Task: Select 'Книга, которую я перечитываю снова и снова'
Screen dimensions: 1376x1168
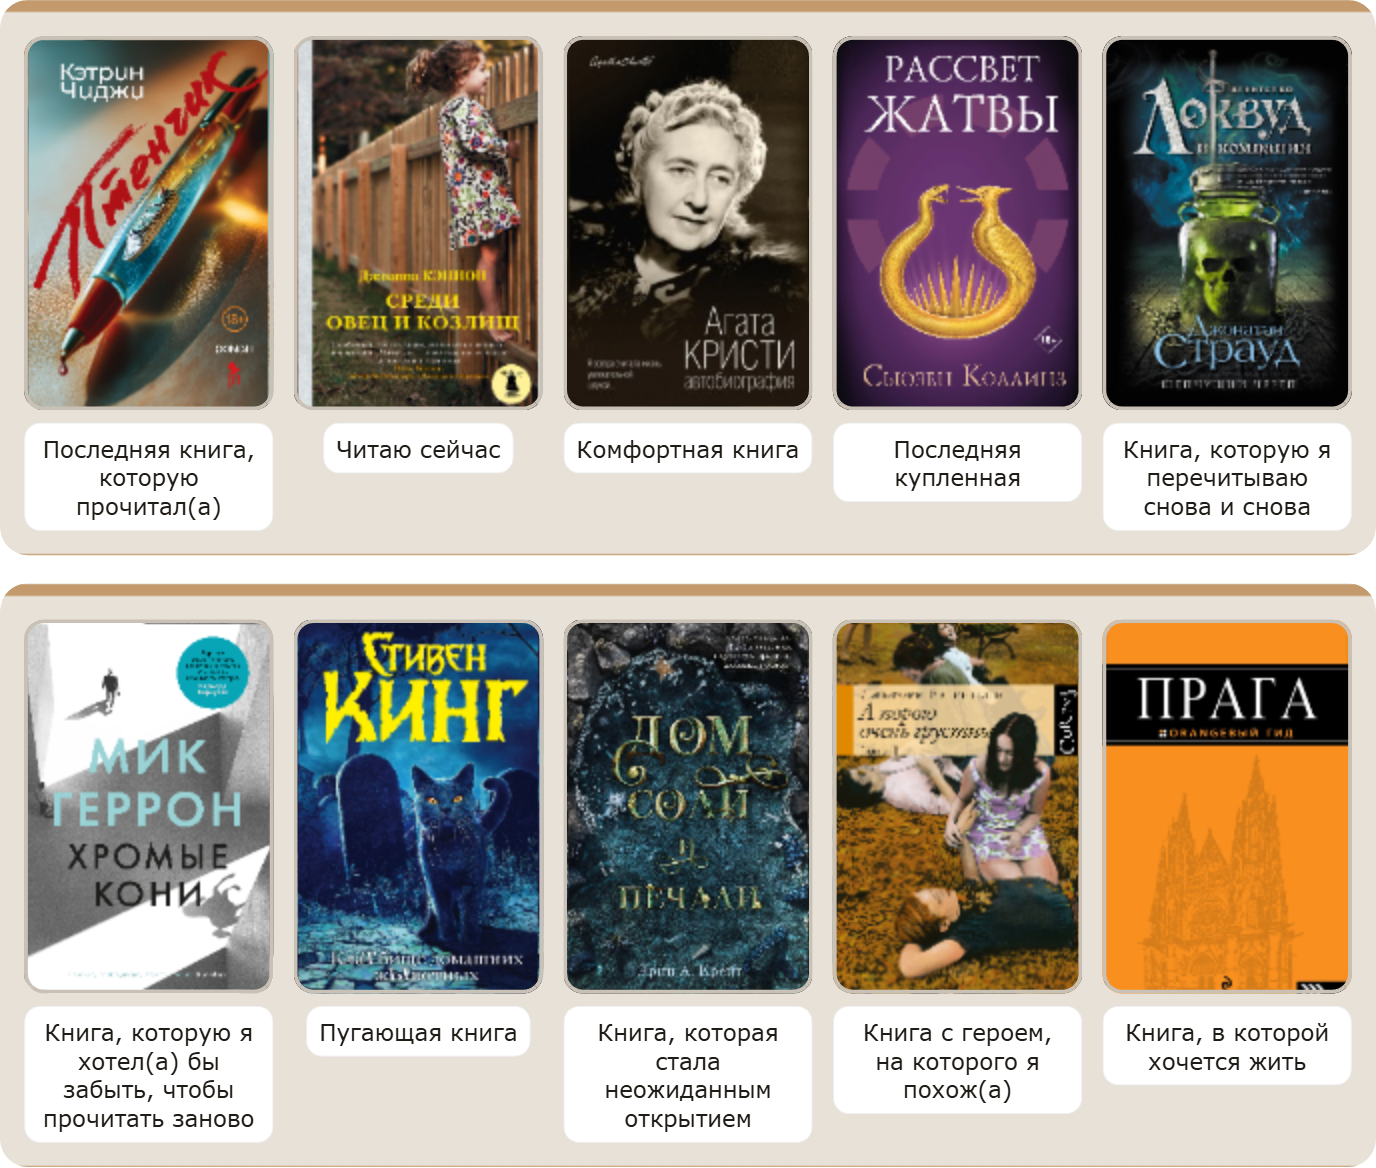Action: pos(1227,478)
